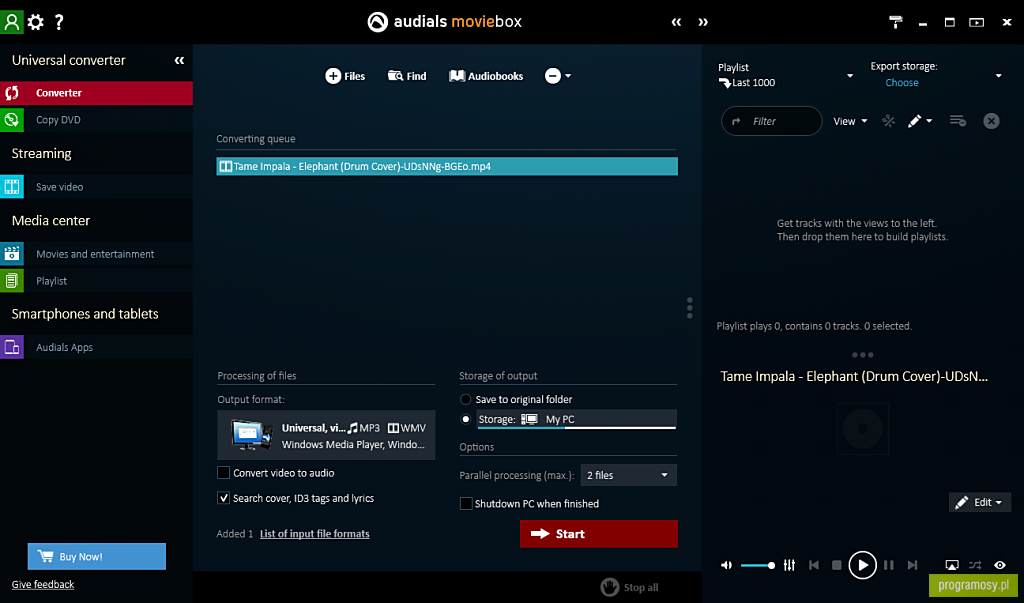
Task: Click the green Playlist icon
Action: tap(12, 281)
